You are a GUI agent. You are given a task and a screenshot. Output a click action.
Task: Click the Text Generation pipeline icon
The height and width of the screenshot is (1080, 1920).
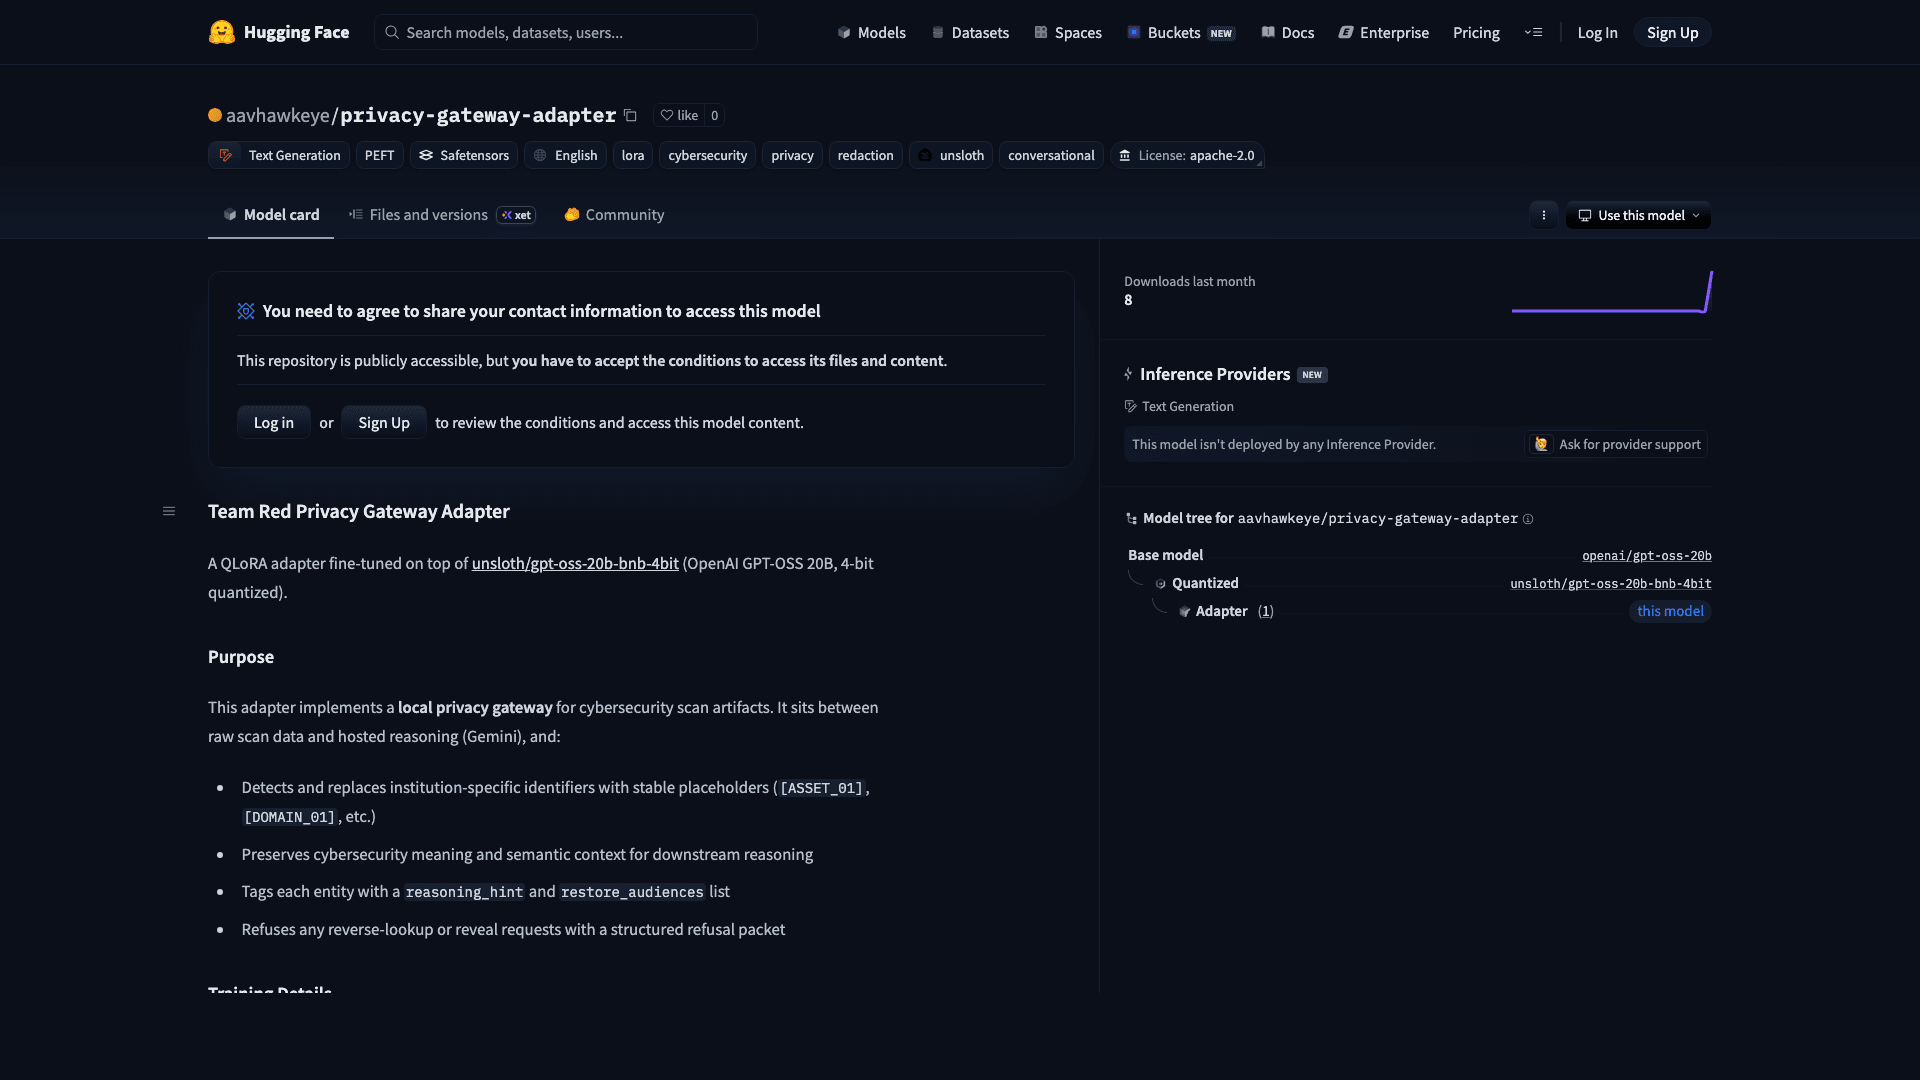pos(225,155)
